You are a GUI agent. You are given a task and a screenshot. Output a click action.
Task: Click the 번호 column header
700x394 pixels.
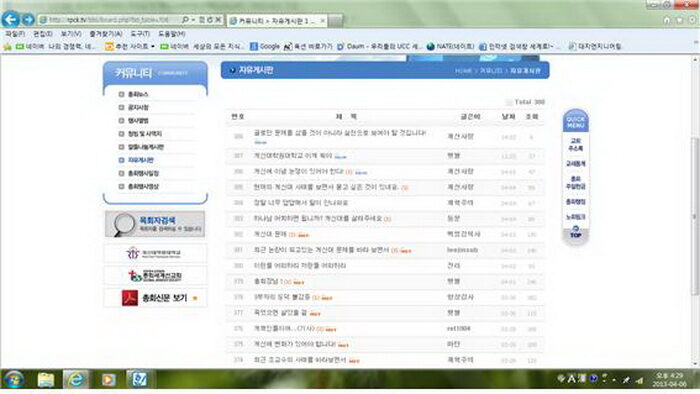click(238, 116)
